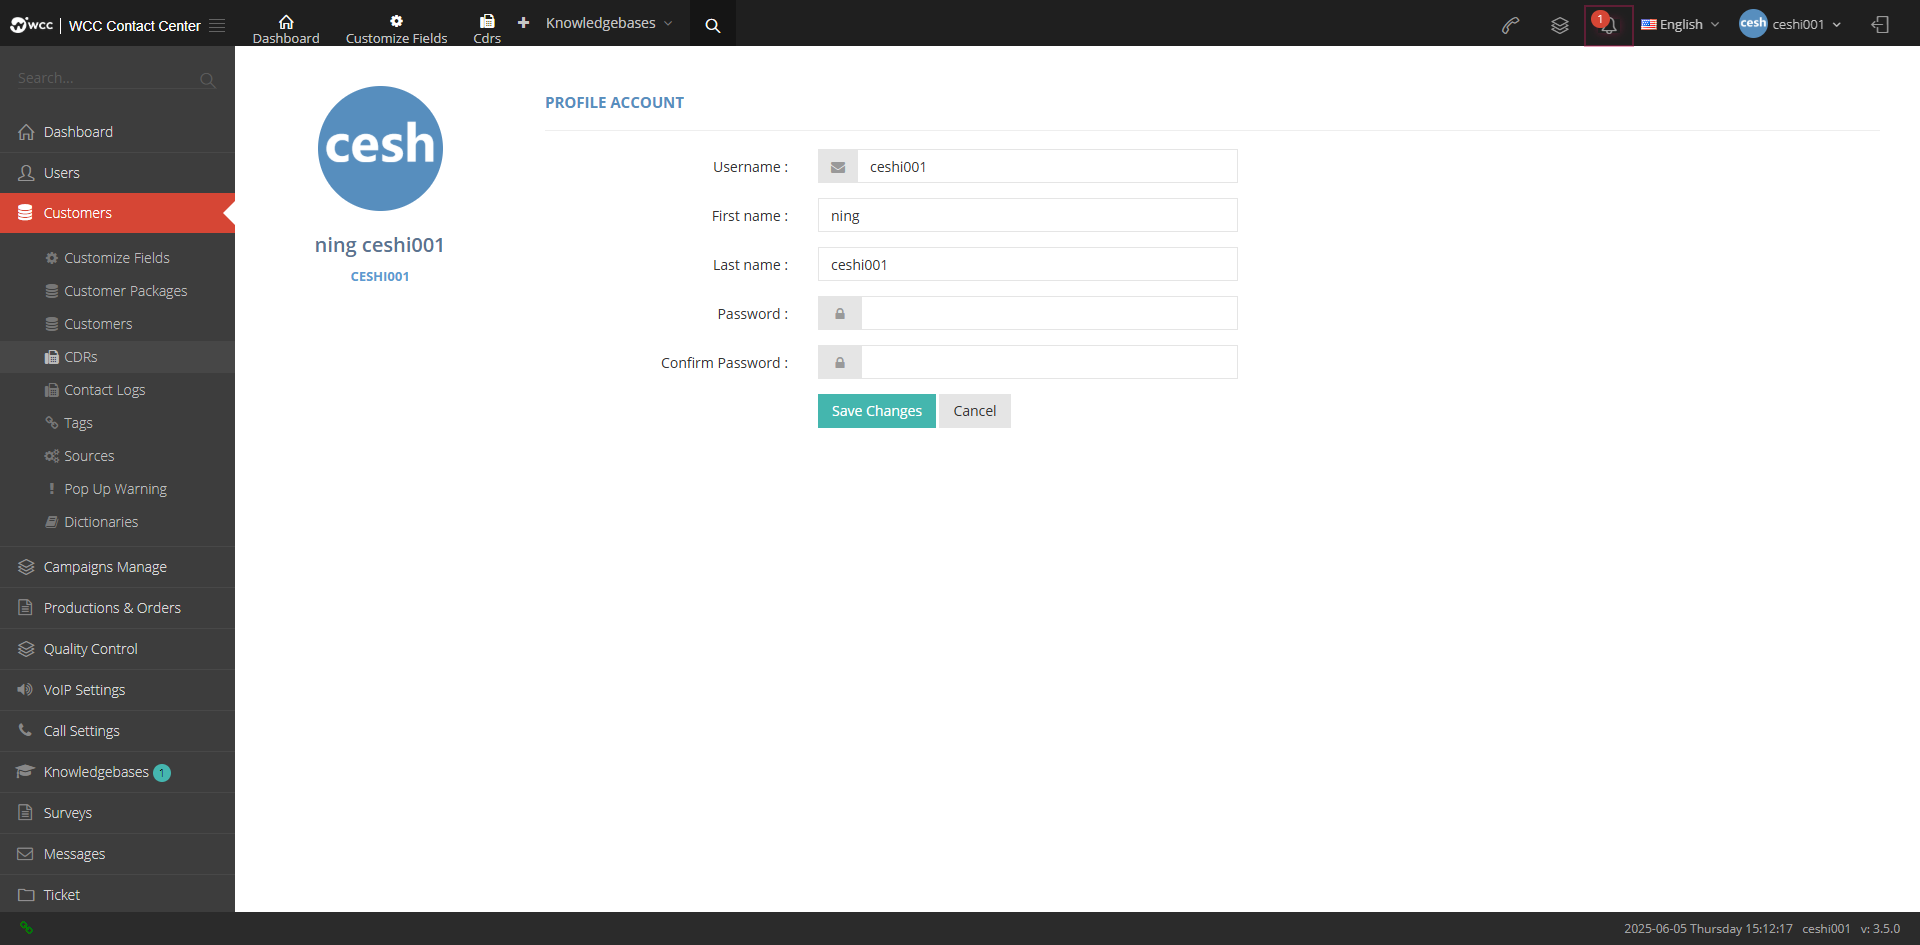The height and width of the screenshot is (945, 1920).
Task: Open Sources submenu item
Action: coord(117,456)
